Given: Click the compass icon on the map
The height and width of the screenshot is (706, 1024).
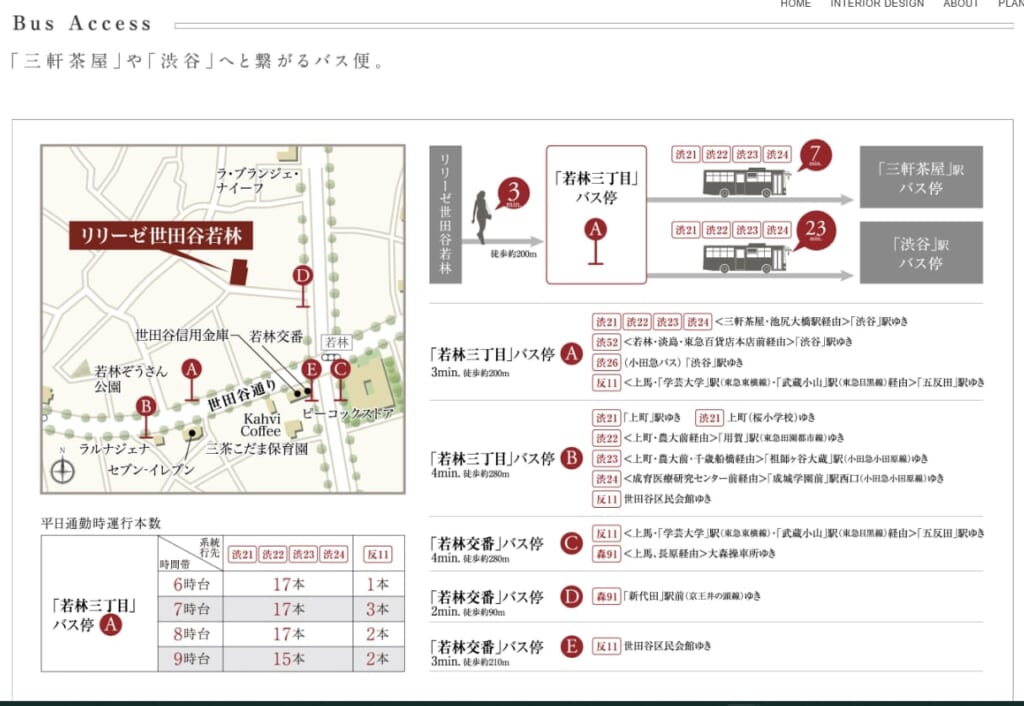Looking at the screenshot, I should point(62,470).
